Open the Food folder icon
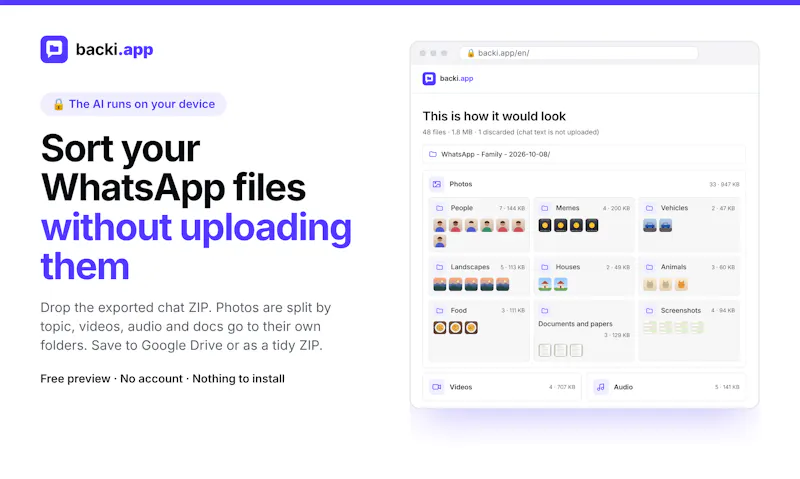 pyautogui.click(x=439, y=310)
